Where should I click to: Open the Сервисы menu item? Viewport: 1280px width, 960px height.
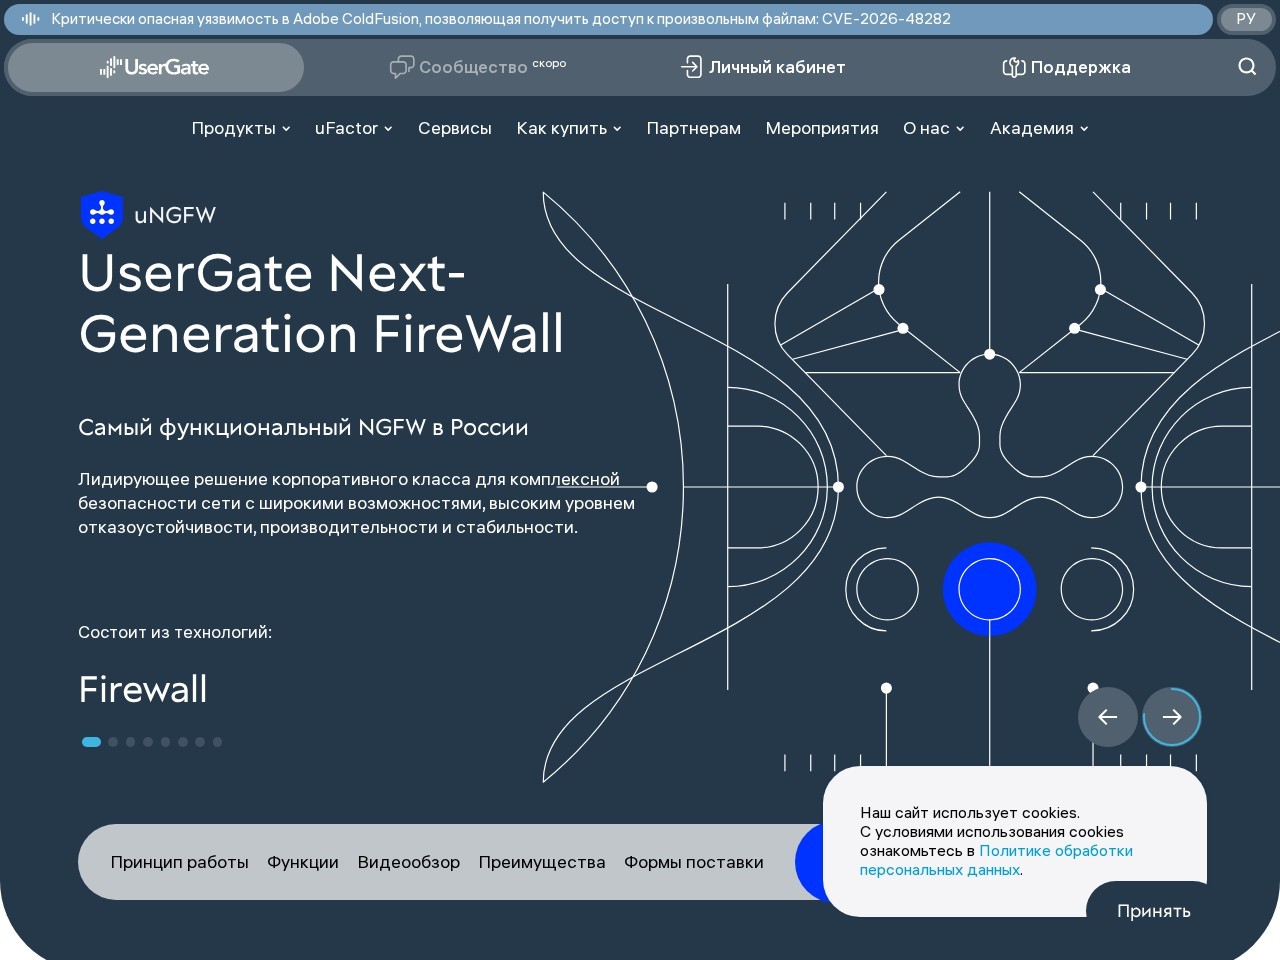[x=455, y=128]
